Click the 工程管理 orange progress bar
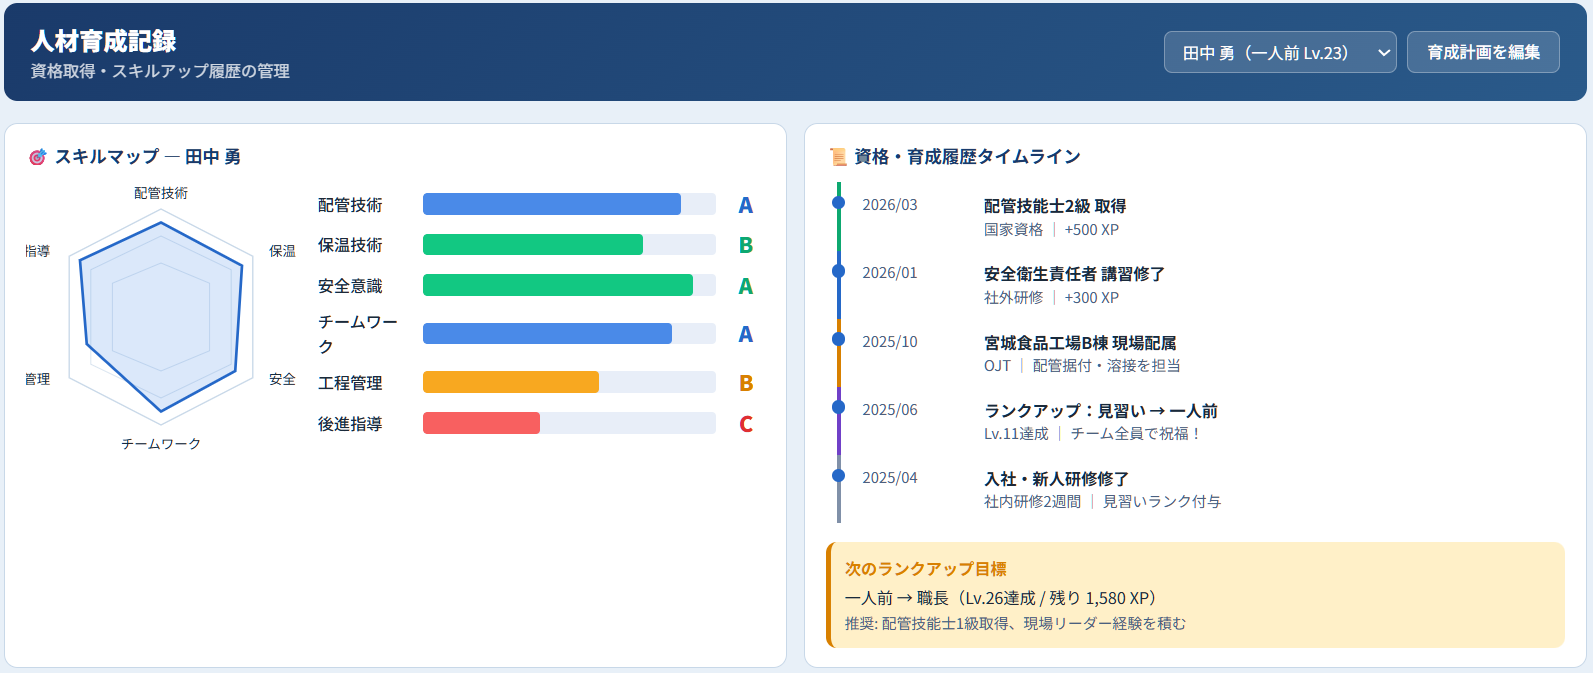The width and height of the screenshot is (1593, 673). tap(568, 382)
